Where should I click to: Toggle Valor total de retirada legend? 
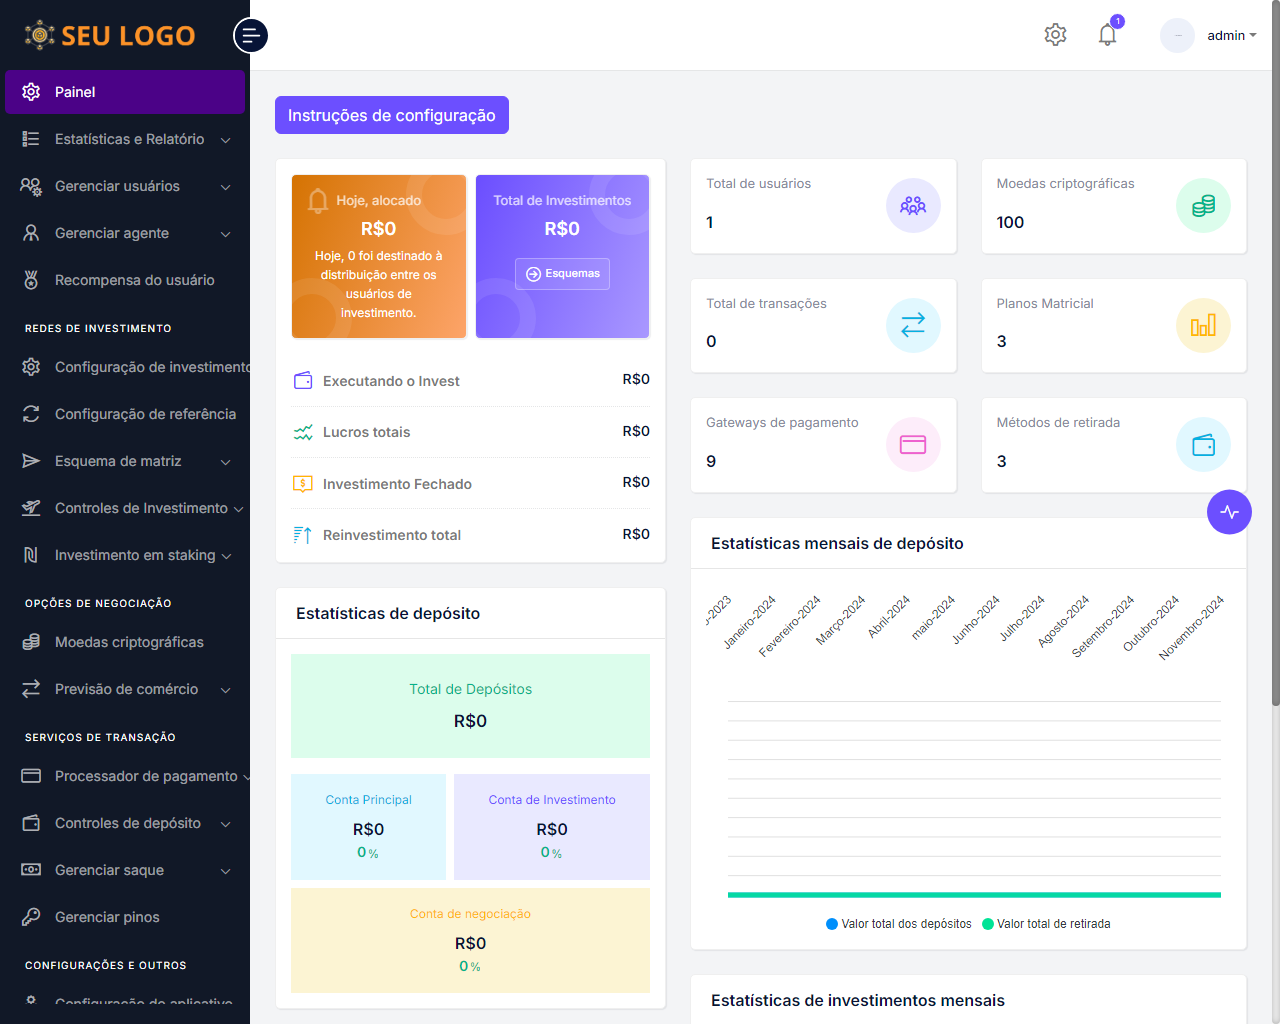tap(1046, 924)
